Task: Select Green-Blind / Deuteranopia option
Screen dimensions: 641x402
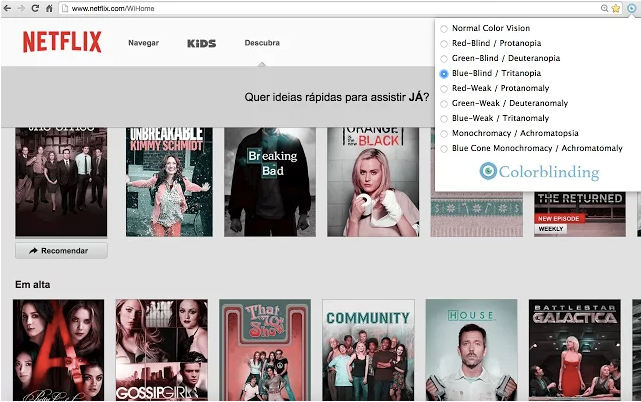Action: 500,58
